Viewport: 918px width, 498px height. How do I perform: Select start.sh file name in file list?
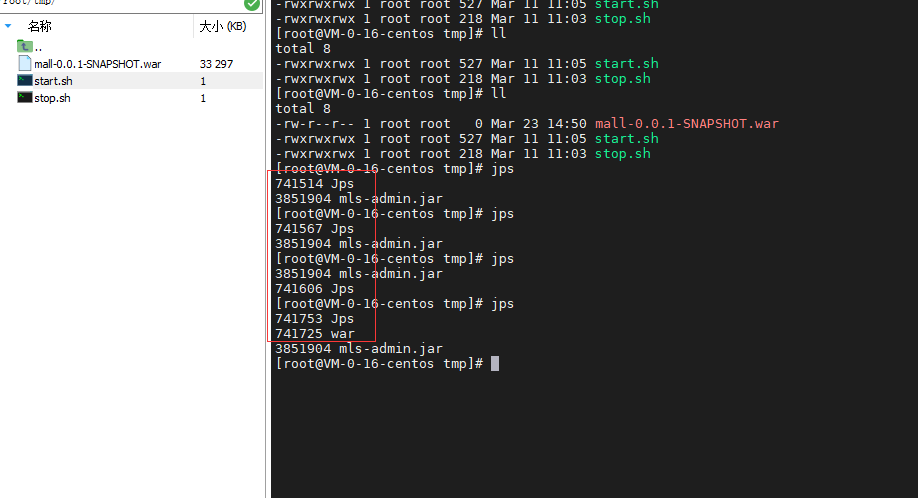(x=53, y=81)
